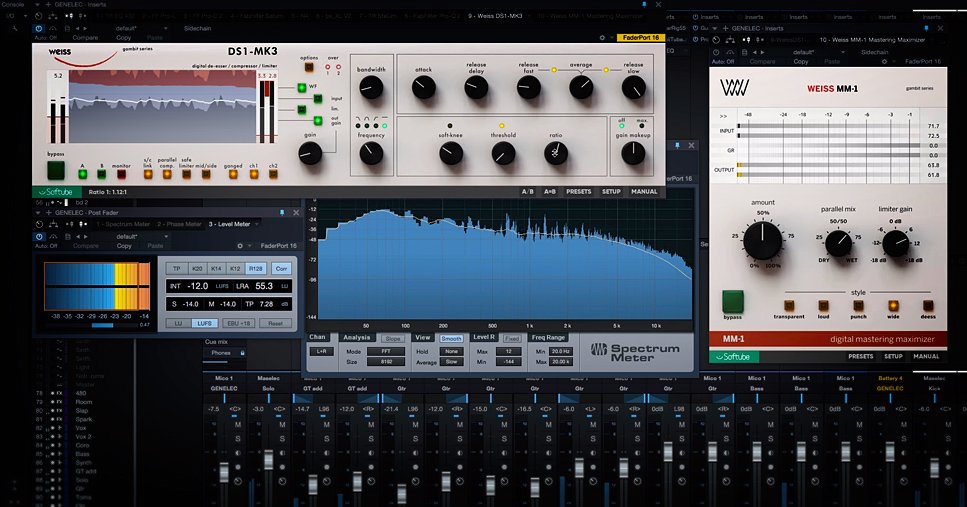This screenshot has height=507, width=967.
Task: Open PRESETS in the DS1-MK3 footer
Action: point(578,191)
